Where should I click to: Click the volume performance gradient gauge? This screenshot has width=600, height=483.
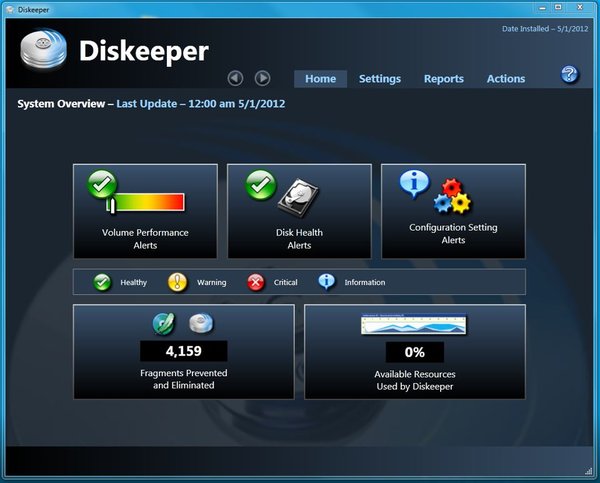pos(146,202)
